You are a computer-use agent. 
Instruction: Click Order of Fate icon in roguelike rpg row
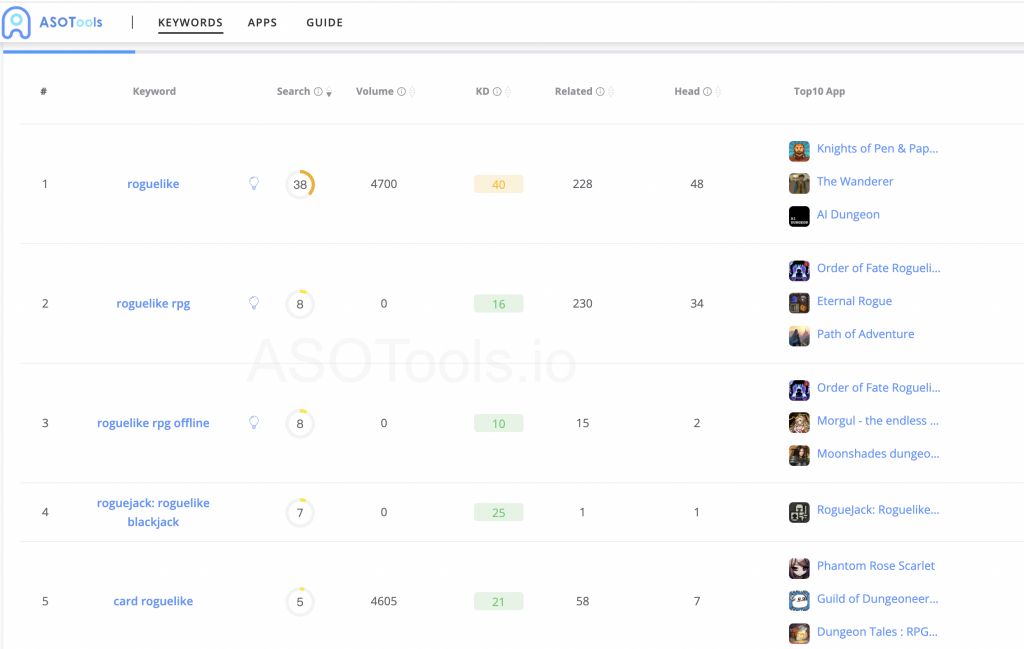[x=799, y=270]
